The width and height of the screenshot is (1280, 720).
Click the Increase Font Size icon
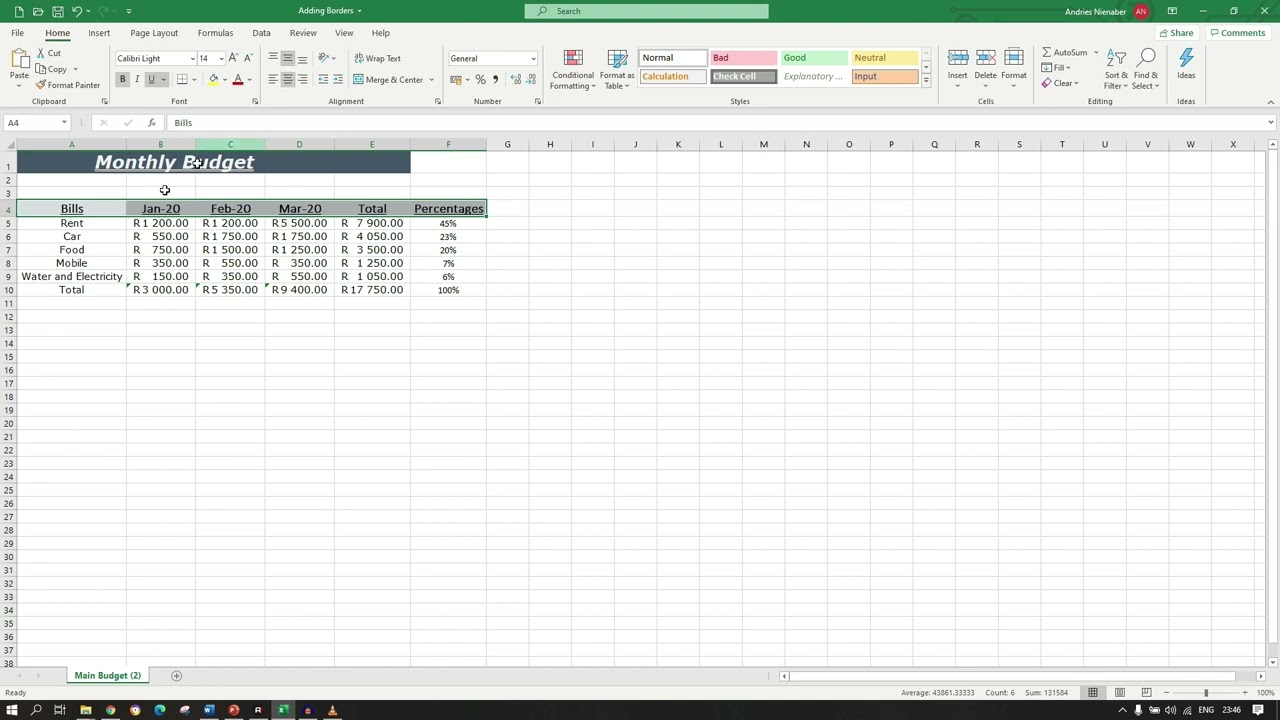[233, 58]
